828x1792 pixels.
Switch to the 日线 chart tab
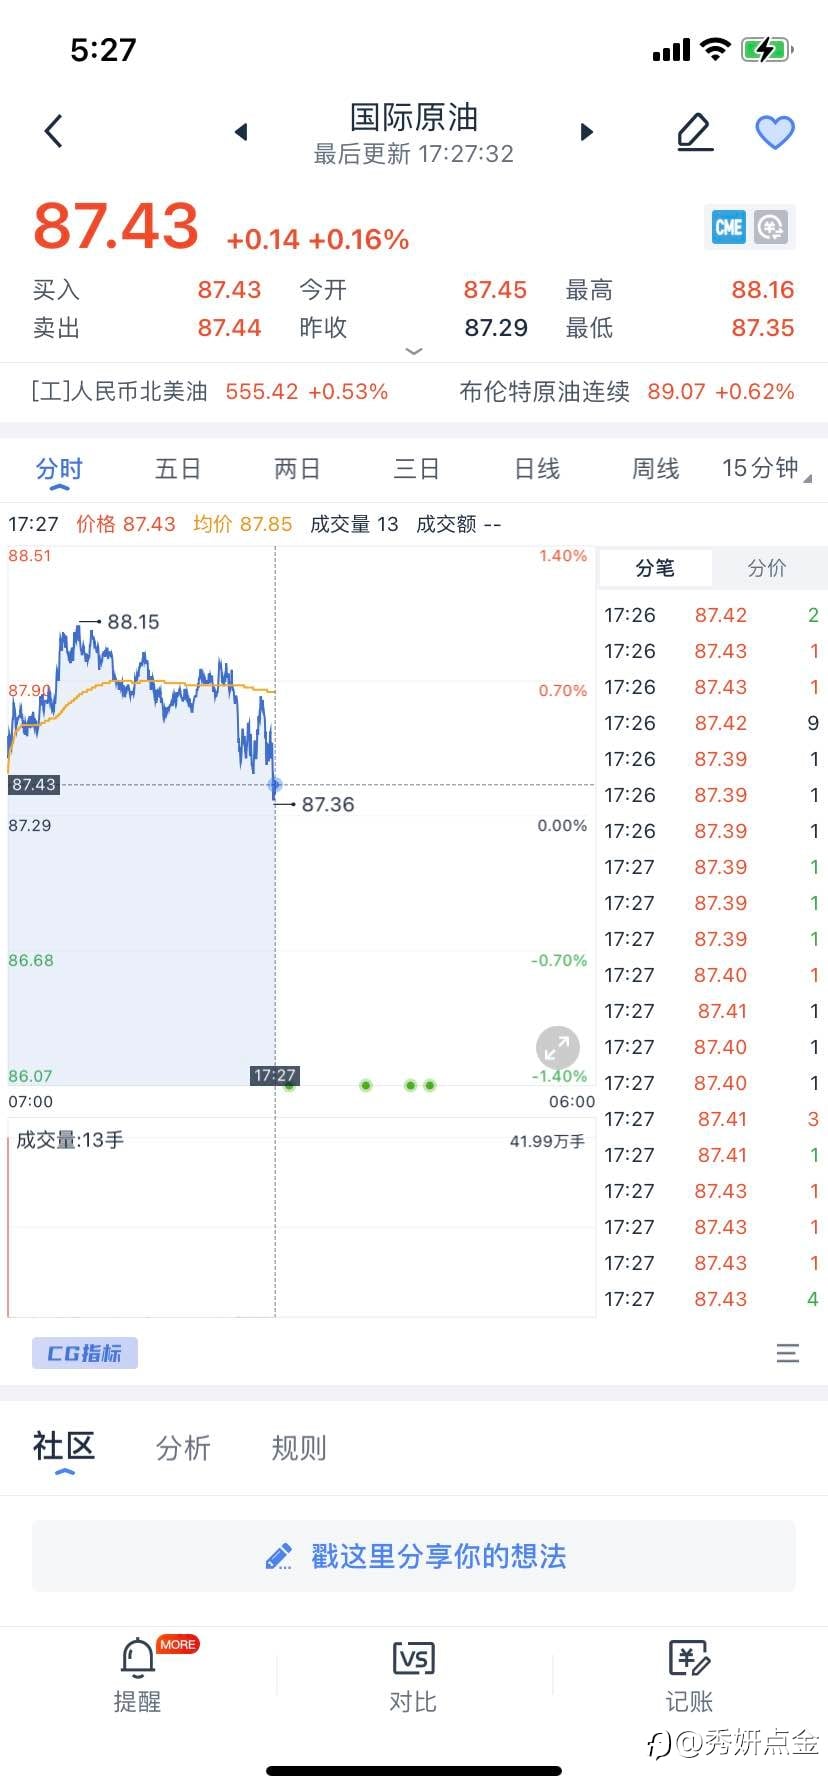point(537,468)
